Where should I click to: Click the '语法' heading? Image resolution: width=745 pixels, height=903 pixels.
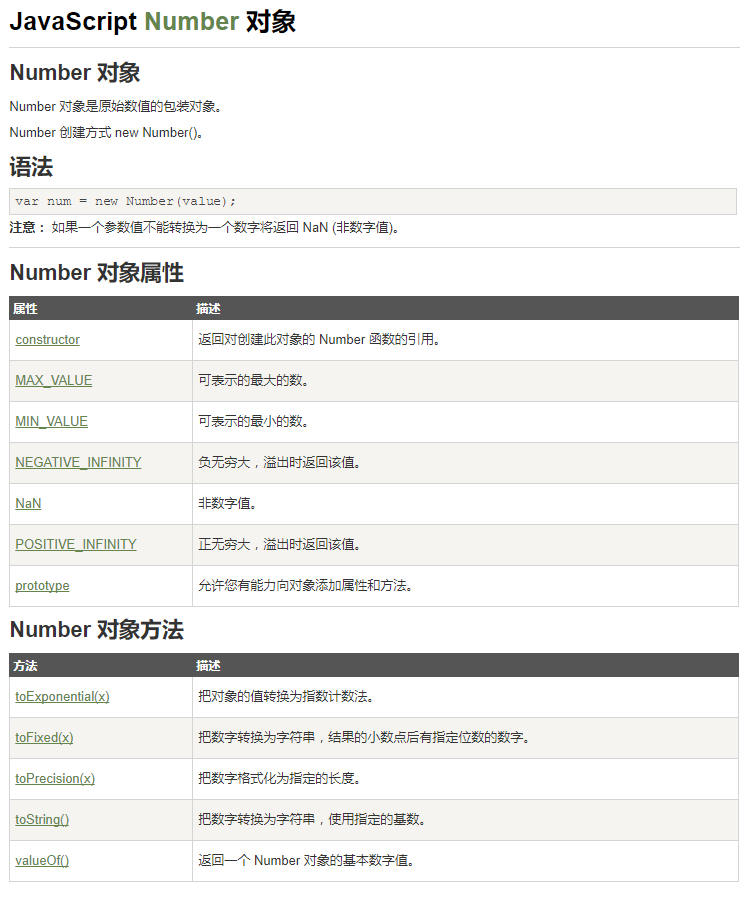pos(31,168)
